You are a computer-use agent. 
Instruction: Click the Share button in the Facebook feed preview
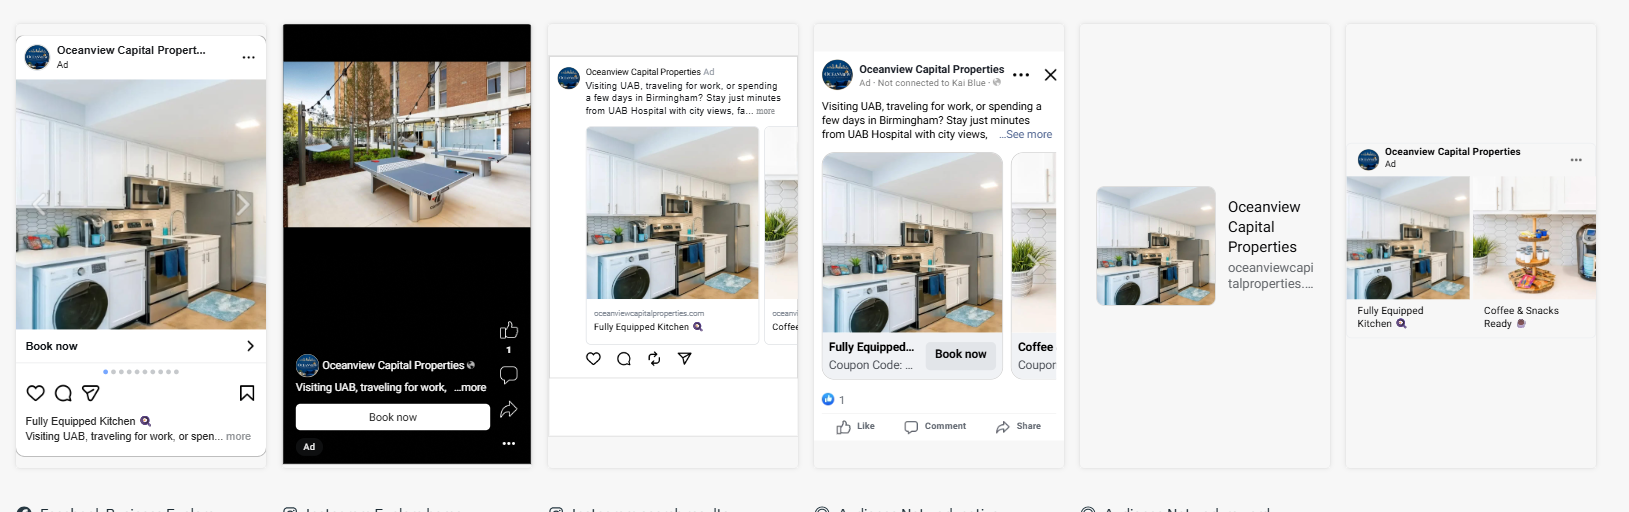tap(1018, 427)
